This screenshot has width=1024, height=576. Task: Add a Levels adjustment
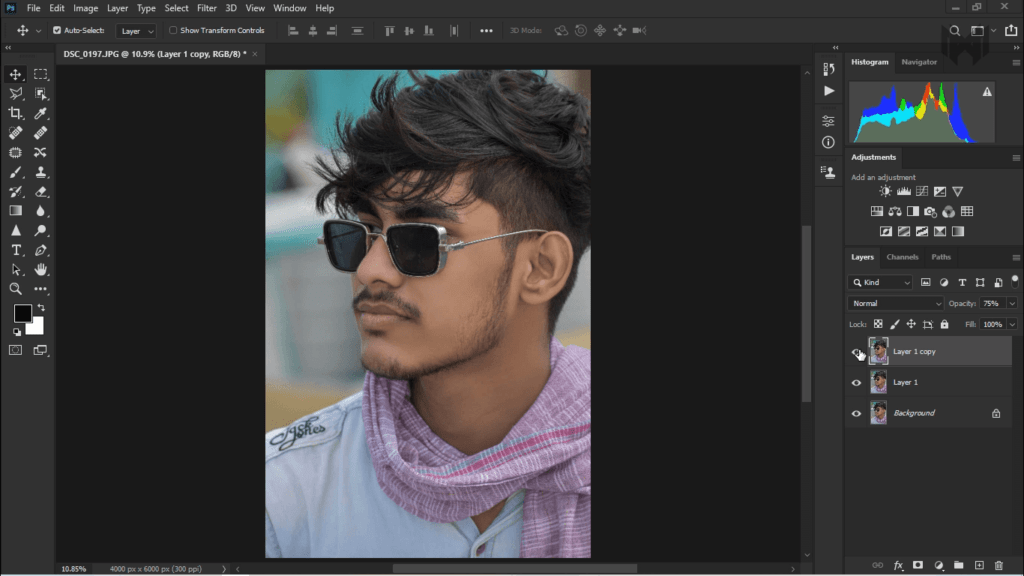coord(903,191)
